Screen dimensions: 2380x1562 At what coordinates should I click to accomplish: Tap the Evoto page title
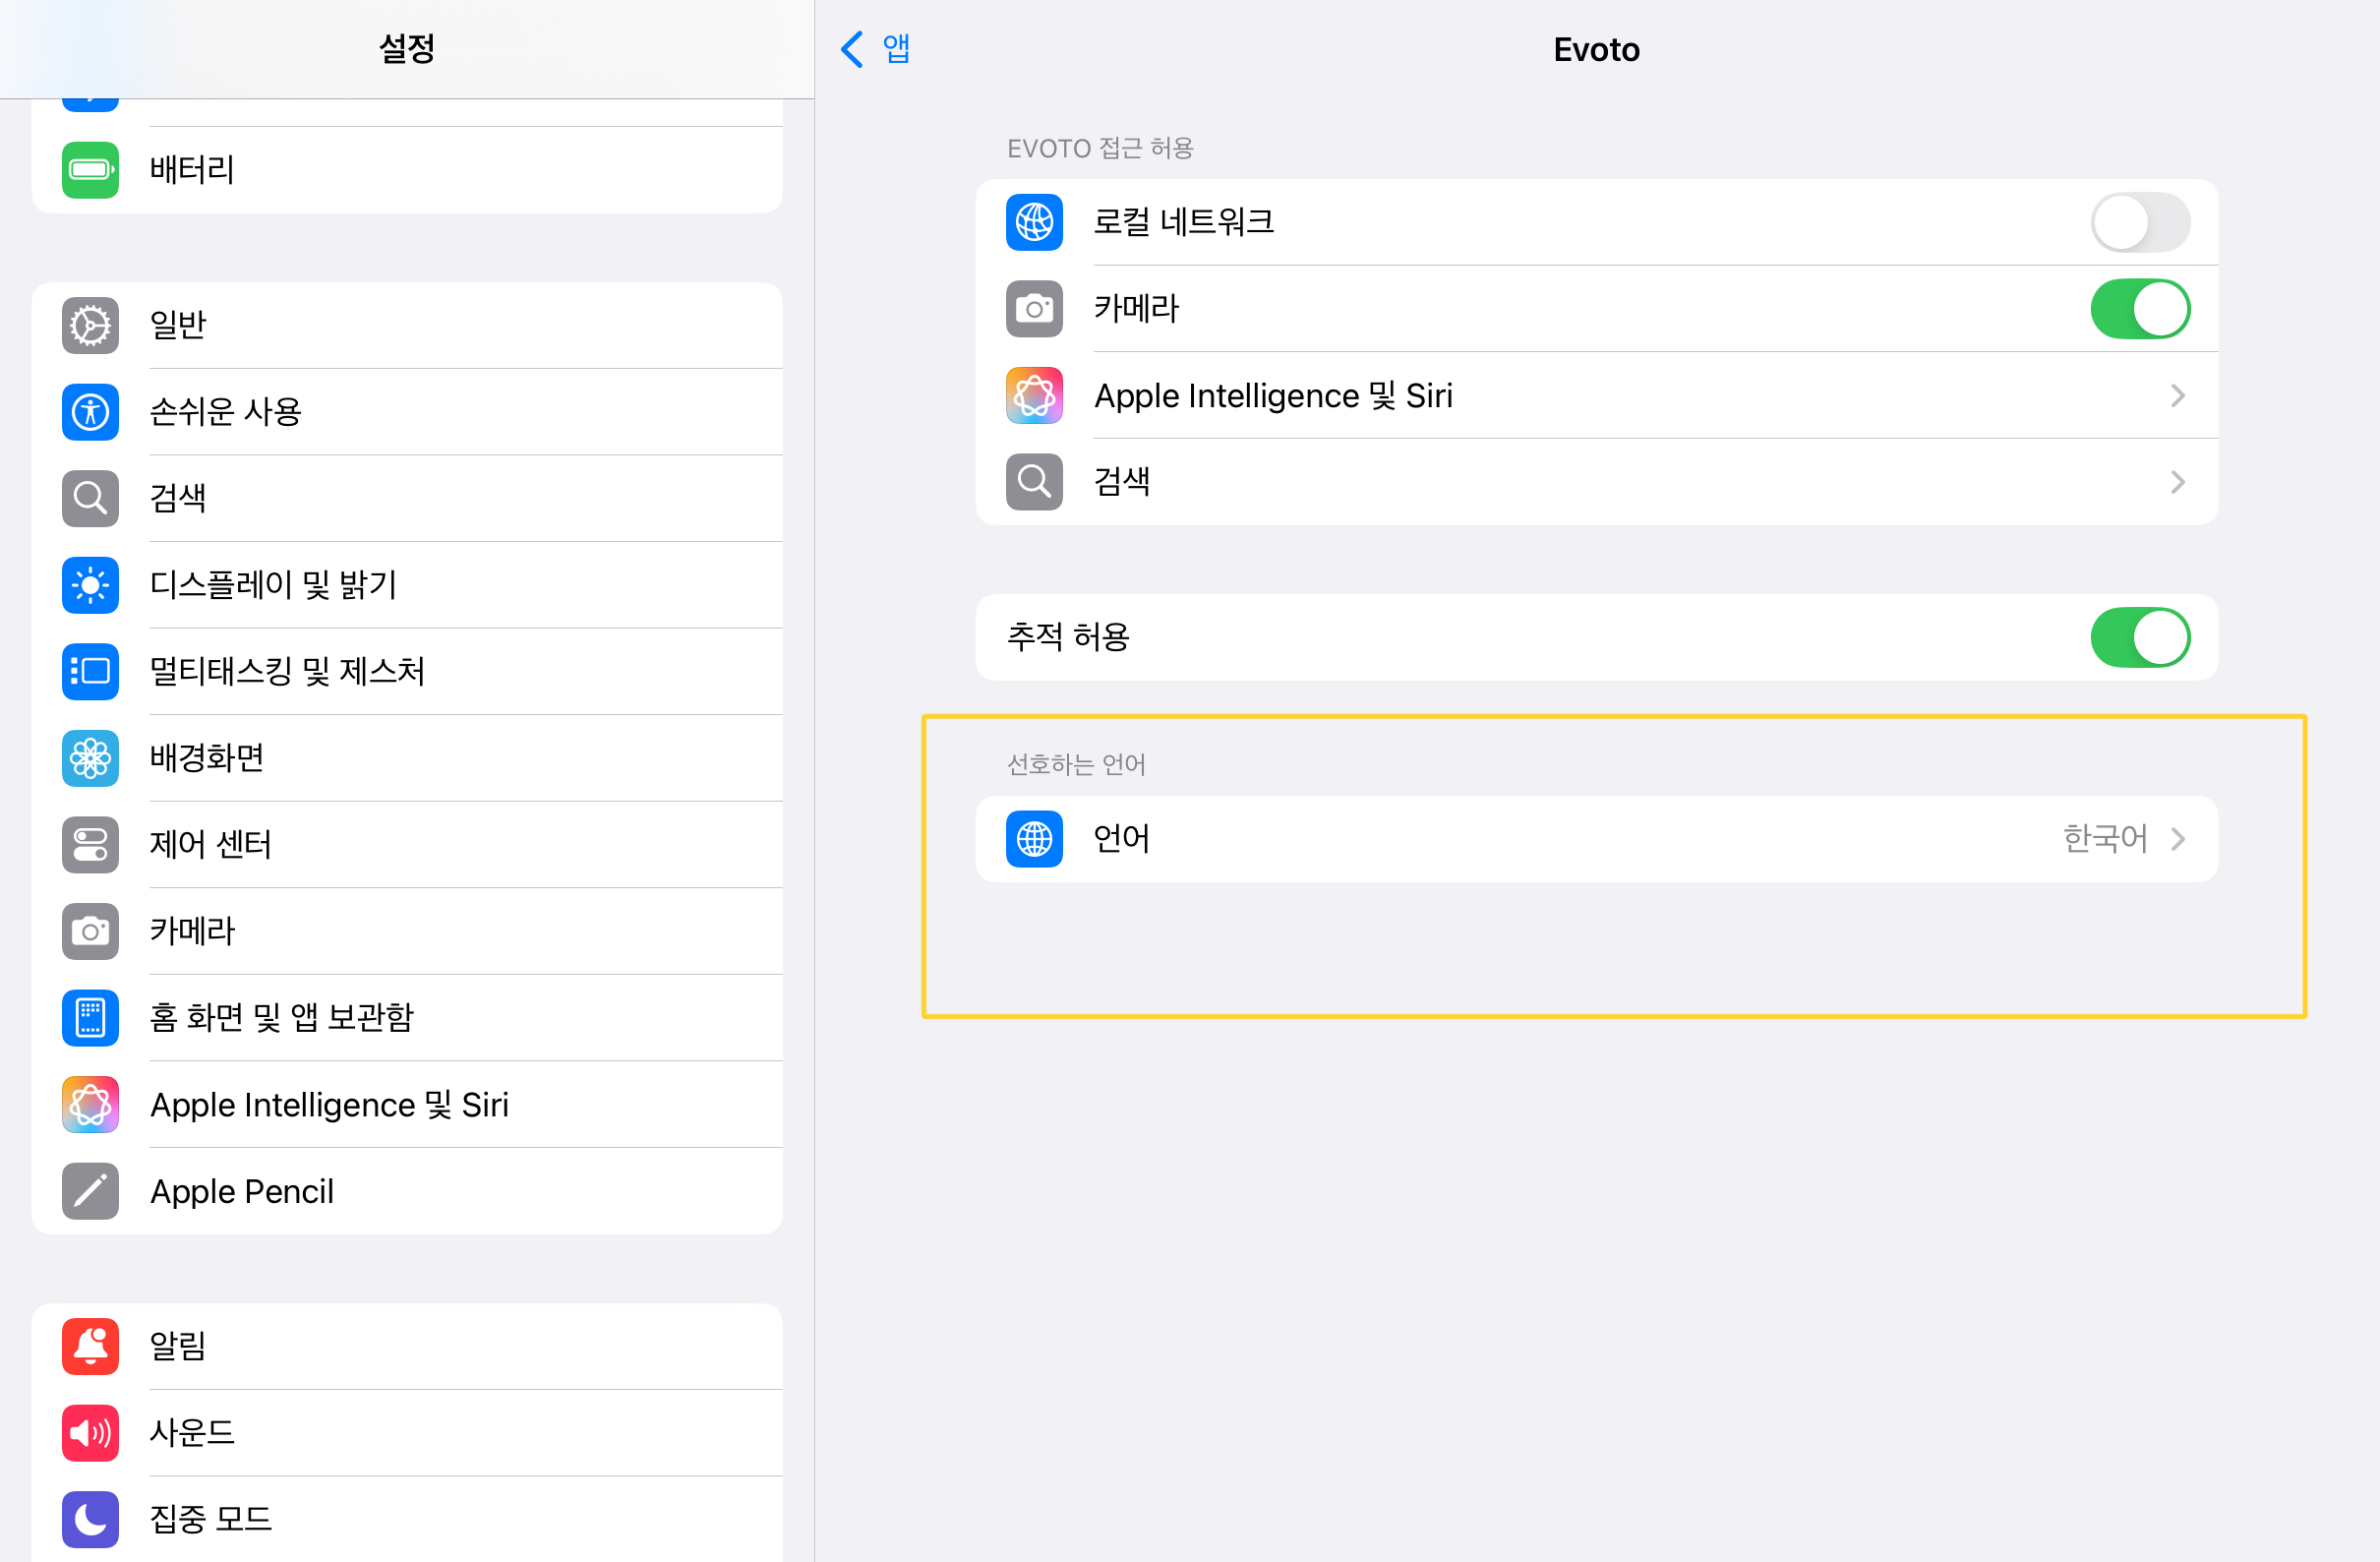(x=1596, y=49)
